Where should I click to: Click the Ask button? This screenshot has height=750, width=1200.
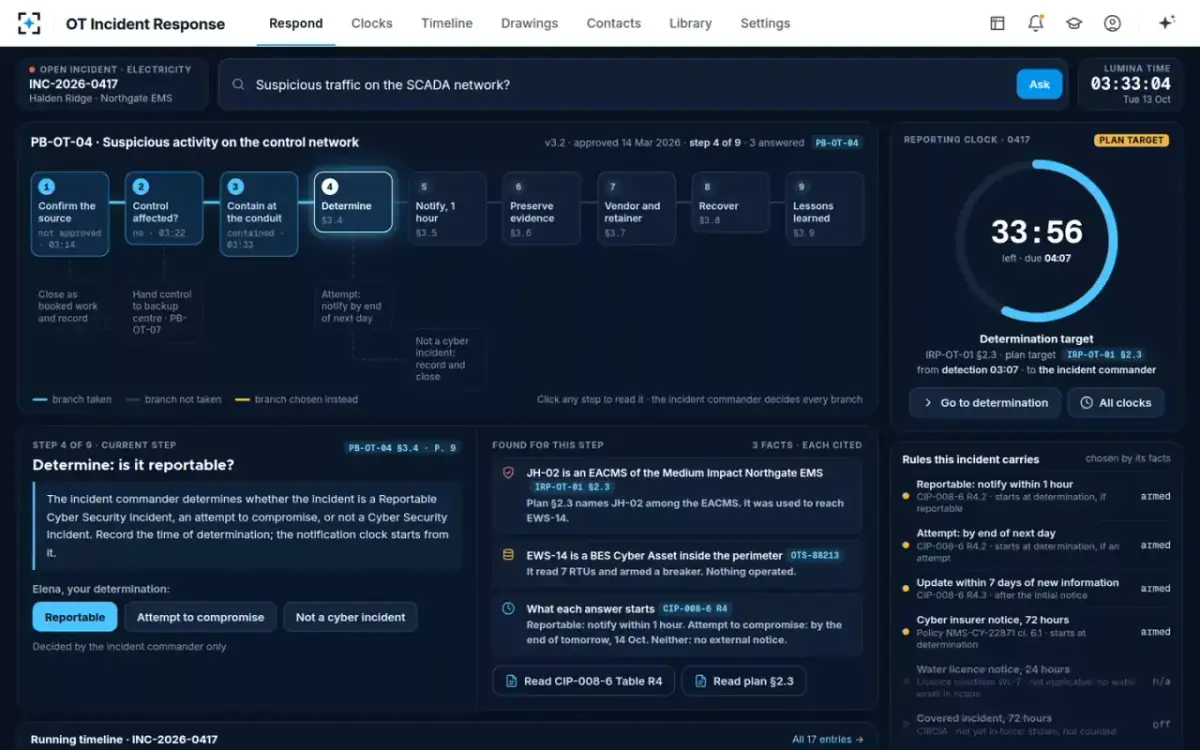click(x=1039, y=84)
